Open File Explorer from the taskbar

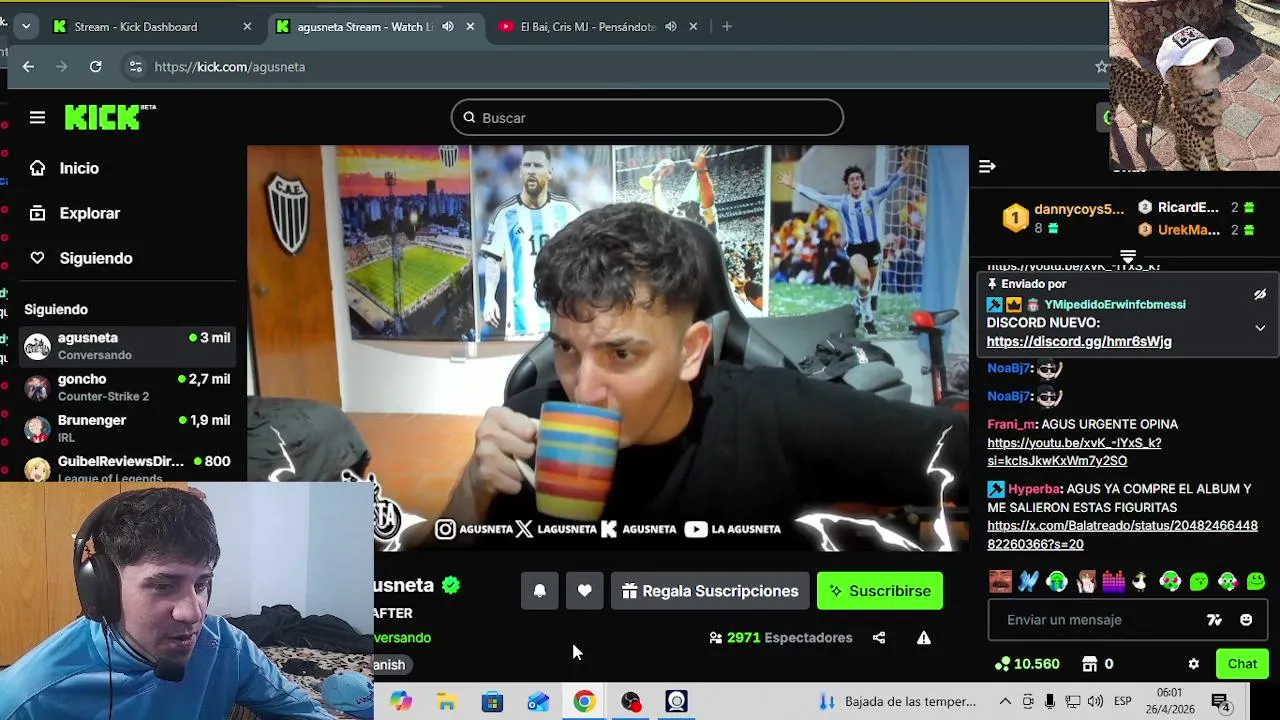tap(446, 702)
